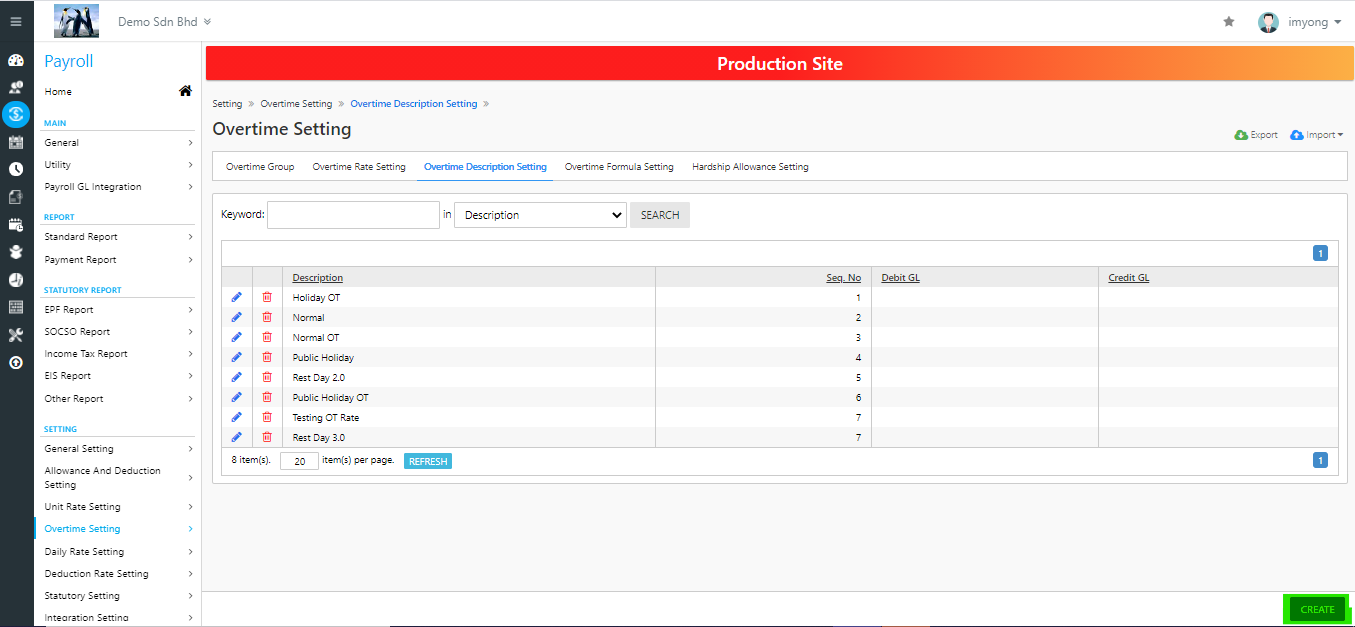
Task: Open the employee icon in dark sidebar
Action: (16, 87)
